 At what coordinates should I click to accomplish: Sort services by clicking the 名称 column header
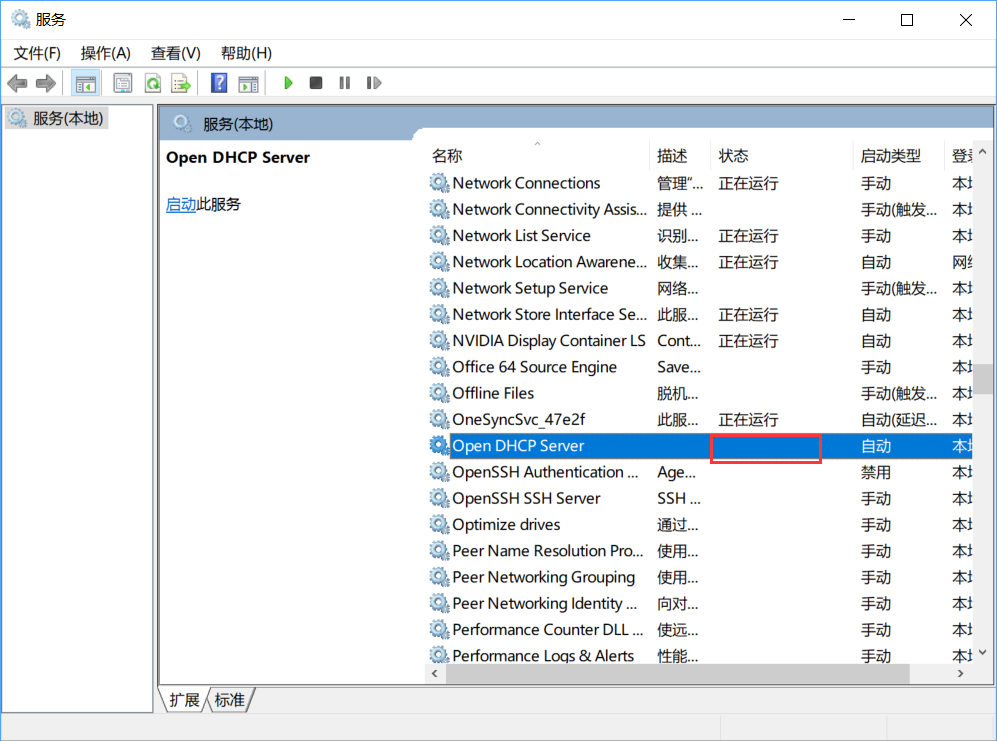point(446,155)
